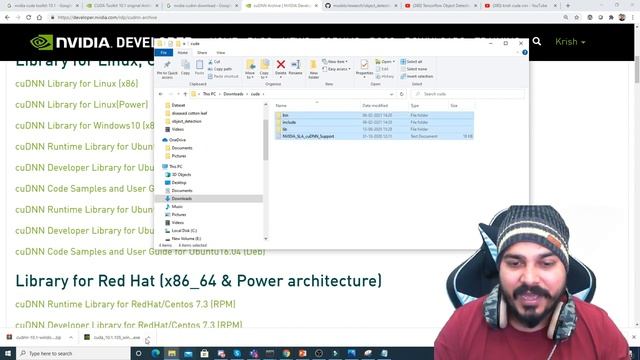This screenshot has width=640, height=360.
Task: Select Desktop in navigation pane
Action: 179,182
